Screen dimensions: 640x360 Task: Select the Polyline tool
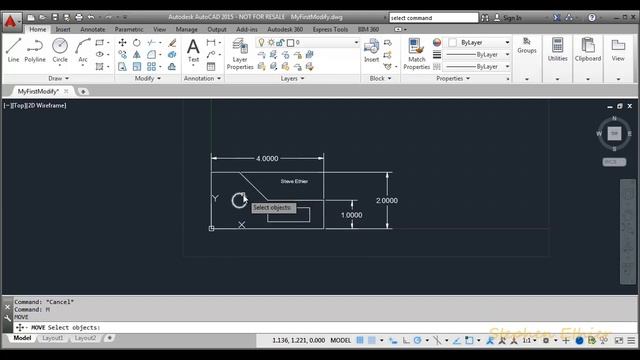point(35,50)
